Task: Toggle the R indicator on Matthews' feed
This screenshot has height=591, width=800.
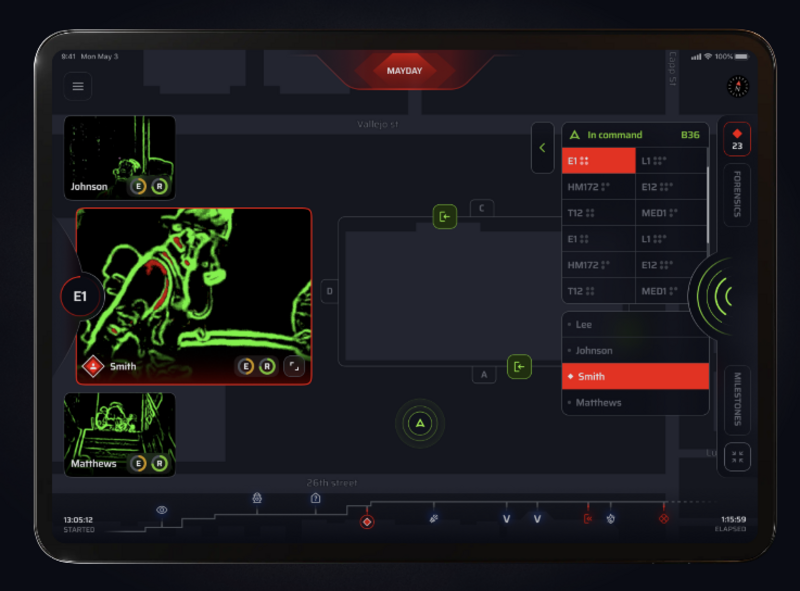Action: (x=159, y=463)
